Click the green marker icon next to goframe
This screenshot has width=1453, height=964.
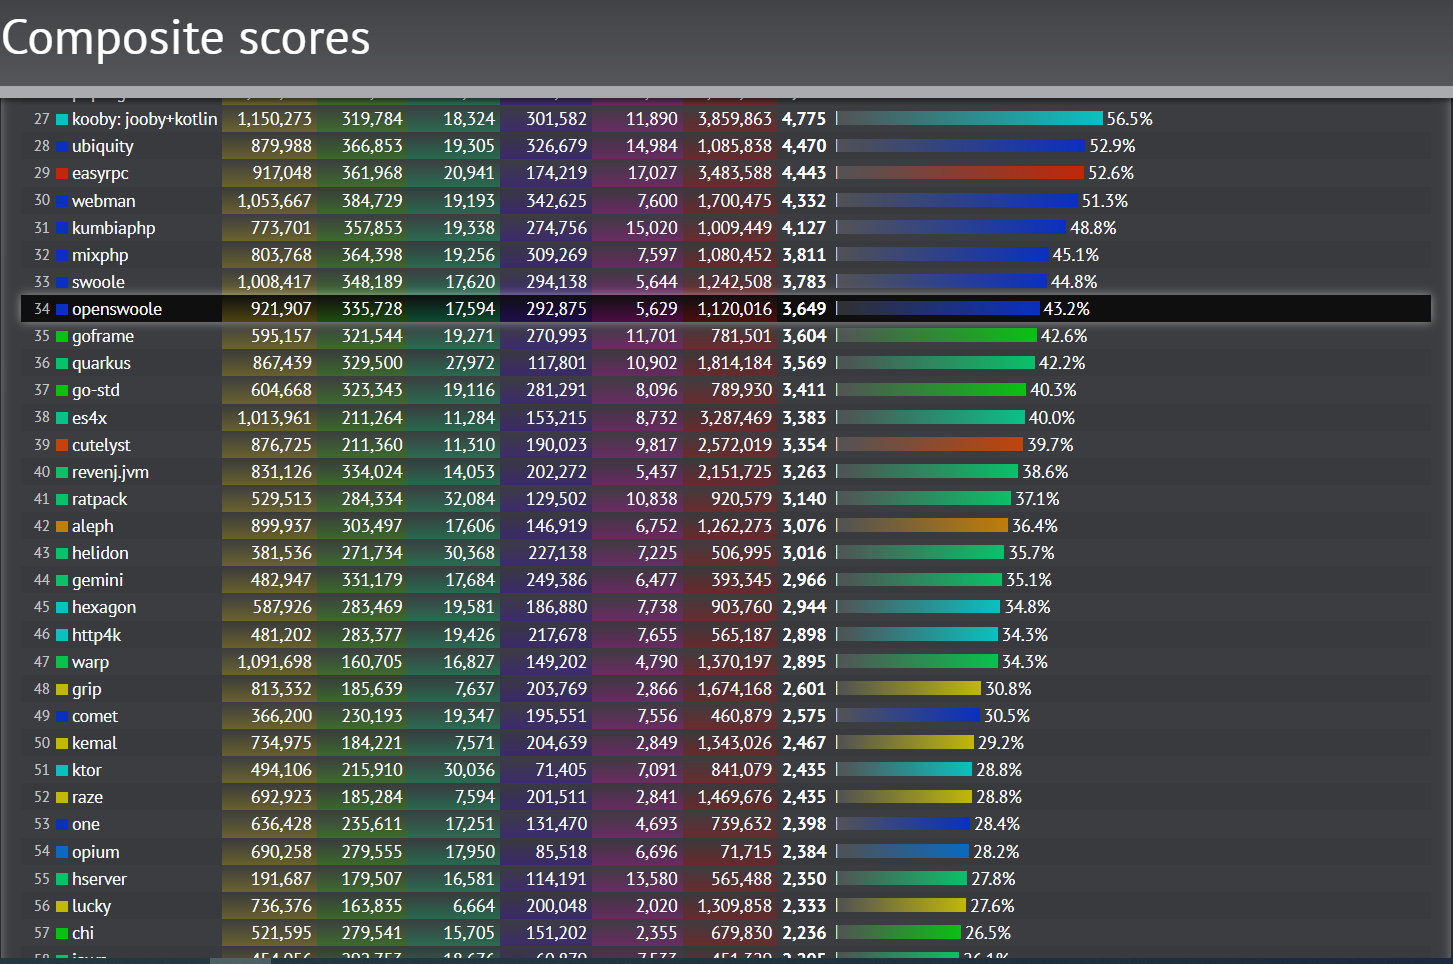coord(62,336)
